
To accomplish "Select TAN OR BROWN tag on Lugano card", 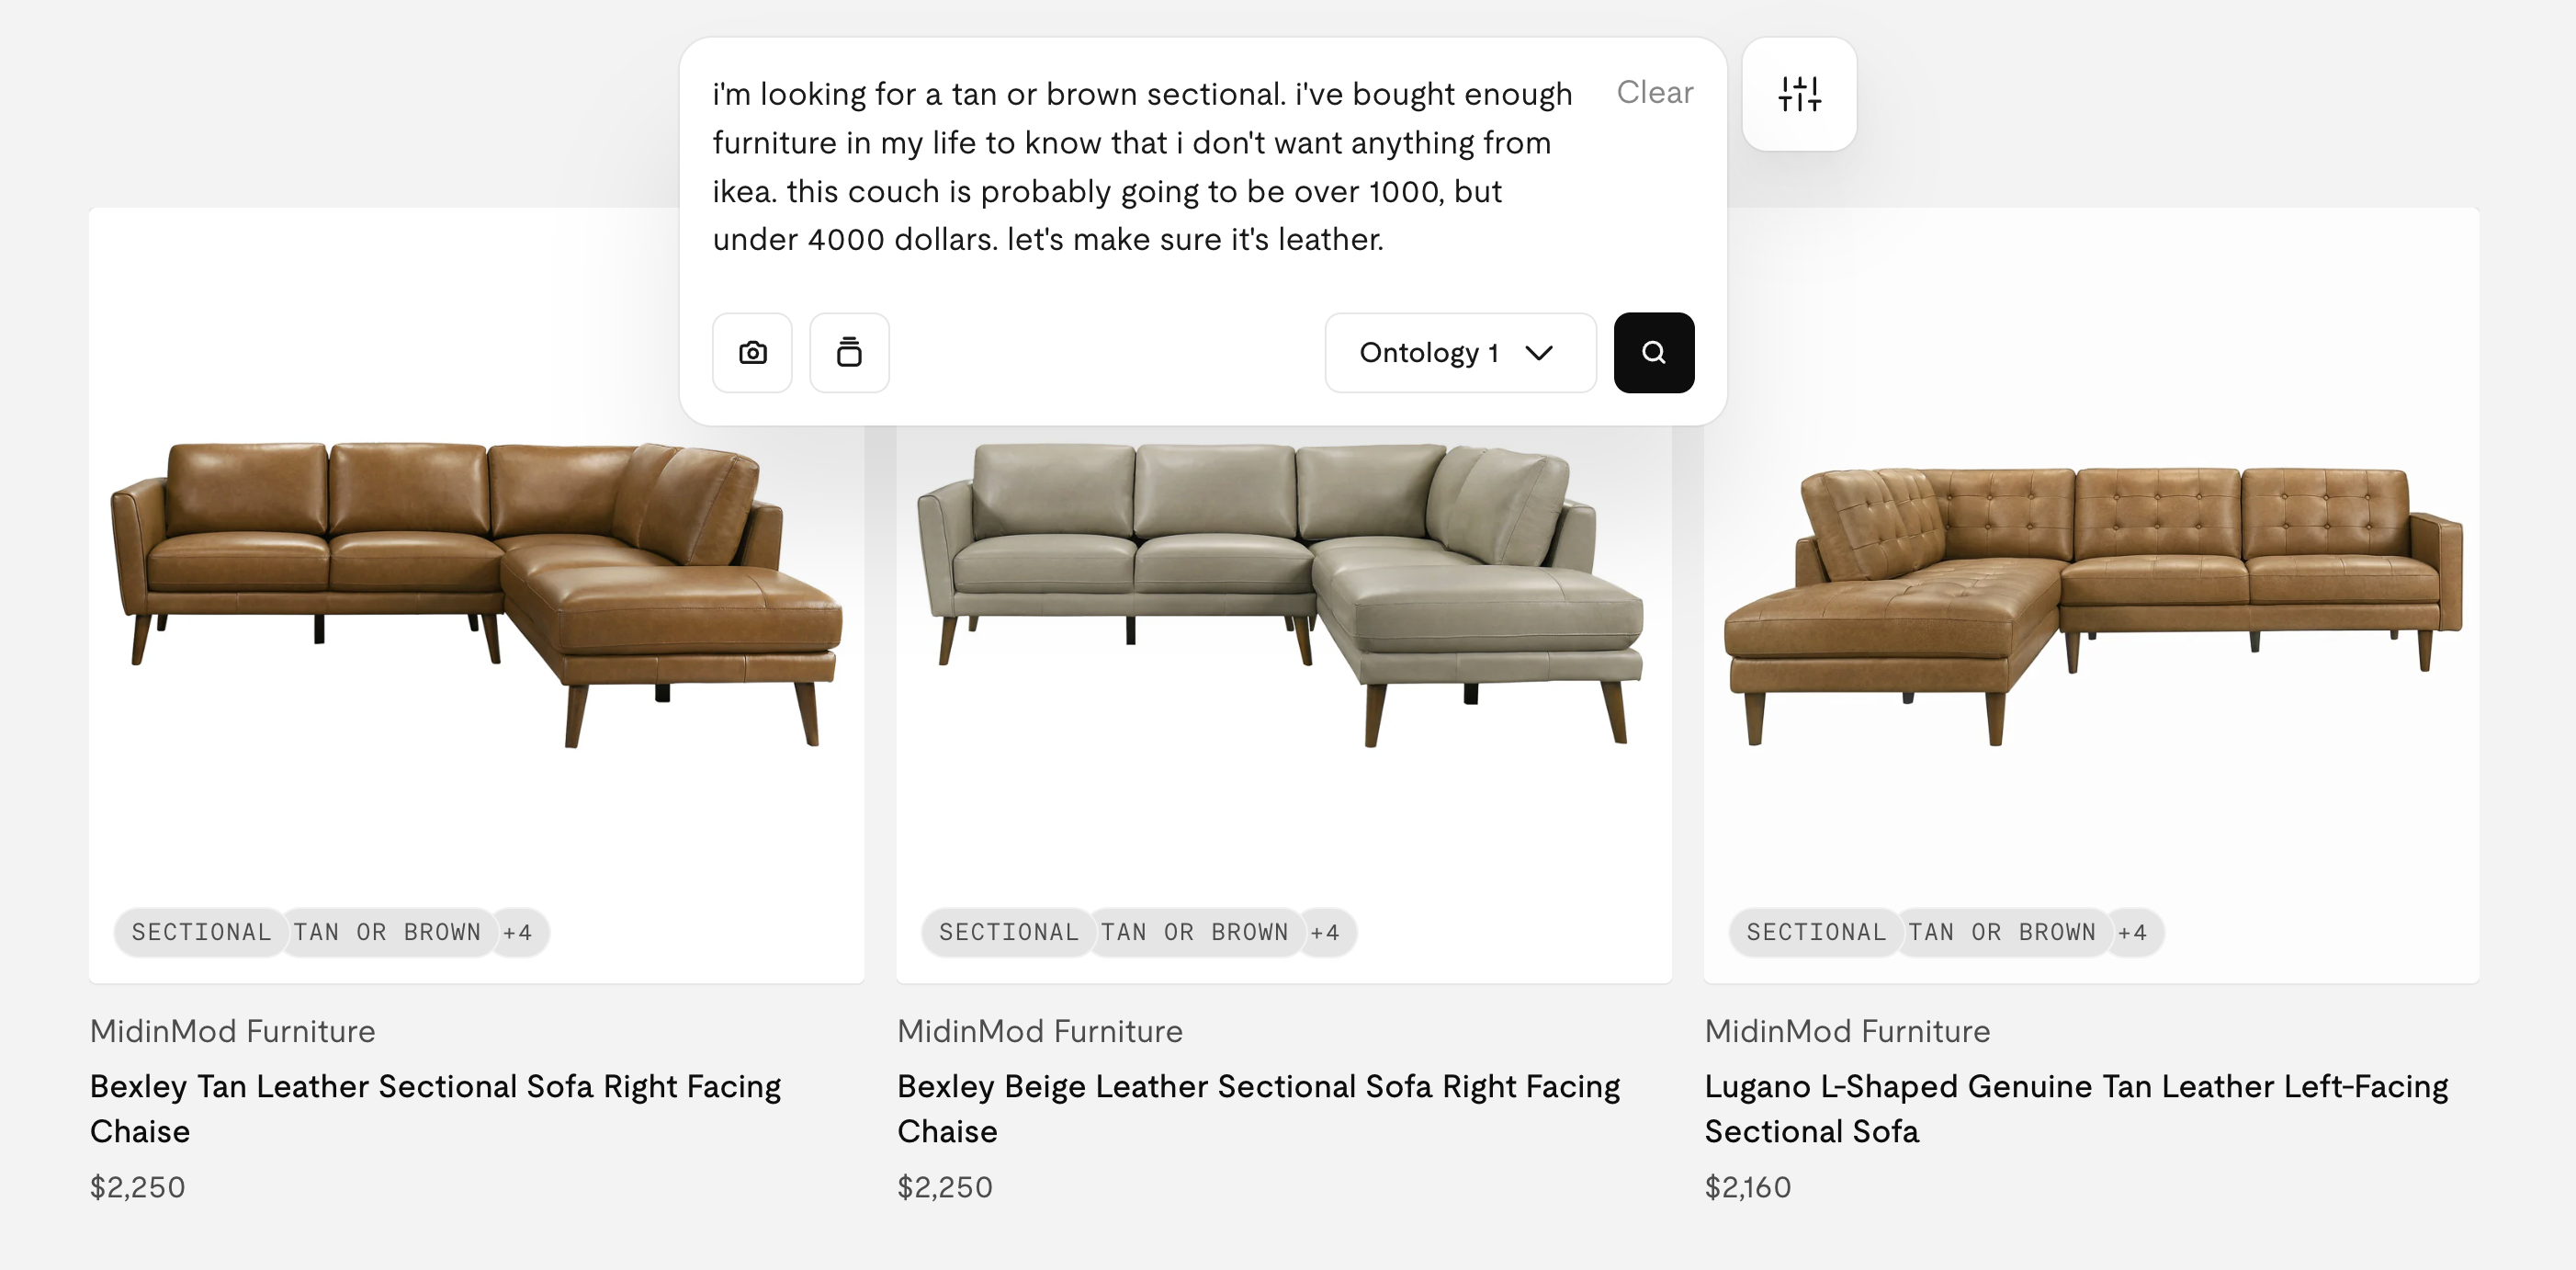I will click(2001, 932).
